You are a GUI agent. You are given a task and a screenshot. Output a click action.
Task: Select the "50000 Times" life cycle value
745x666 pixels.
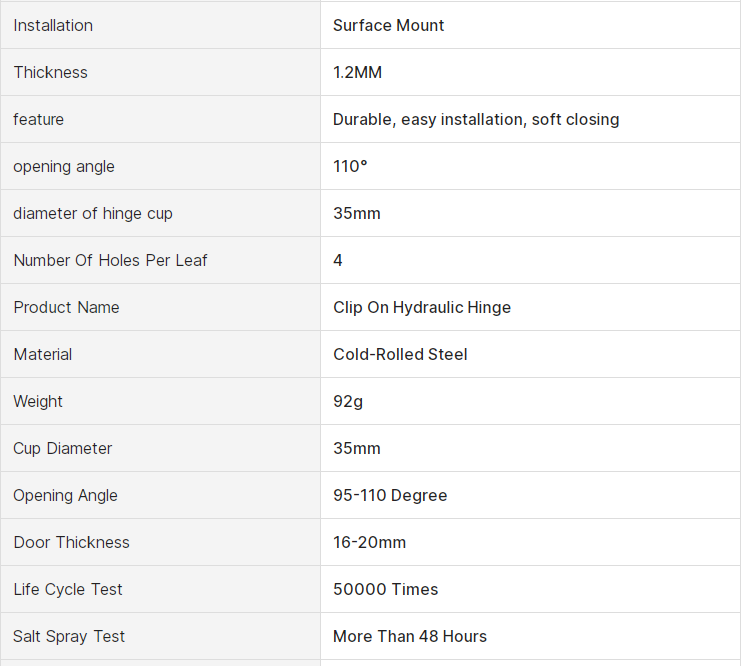385,589
